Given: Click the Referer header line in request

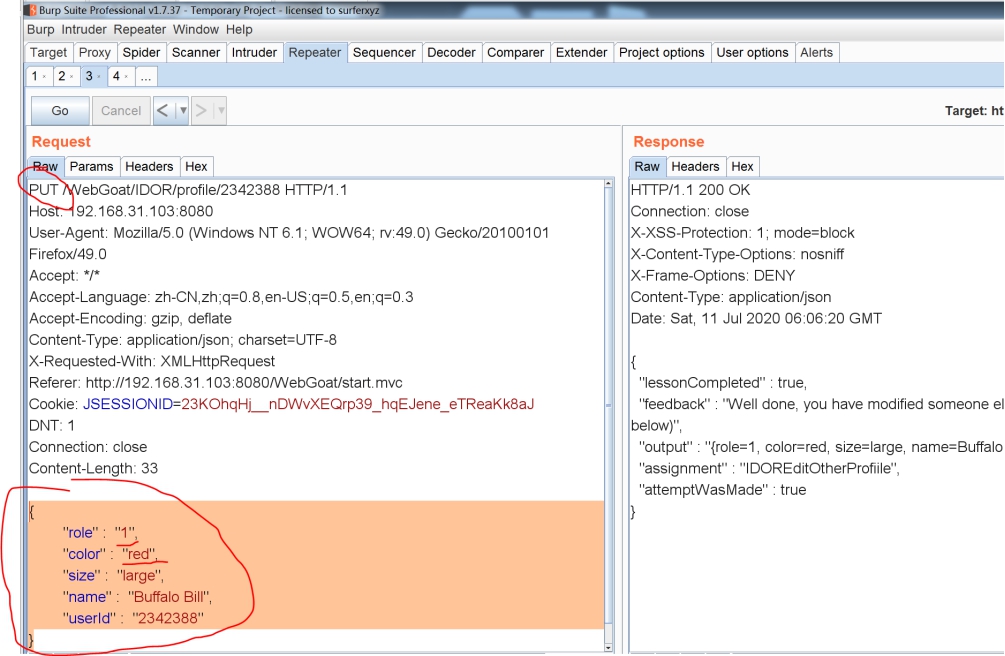Looking at the screenshot, I should 216,383.
